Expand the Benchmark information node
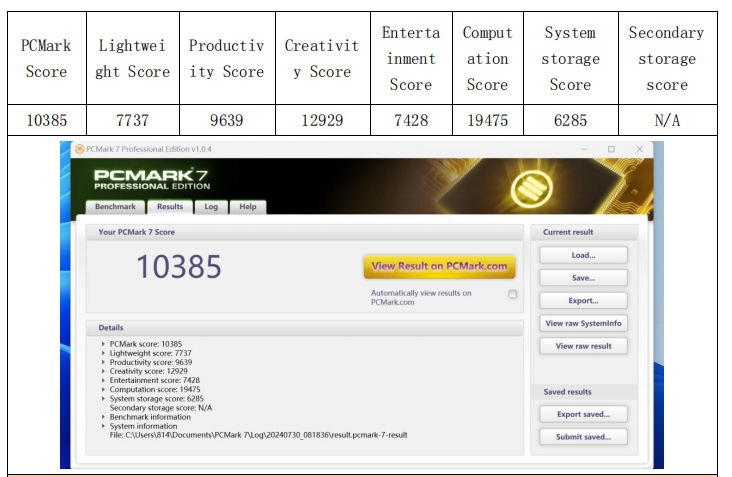Screen dimensions: 732x477 tap(103, 417)
